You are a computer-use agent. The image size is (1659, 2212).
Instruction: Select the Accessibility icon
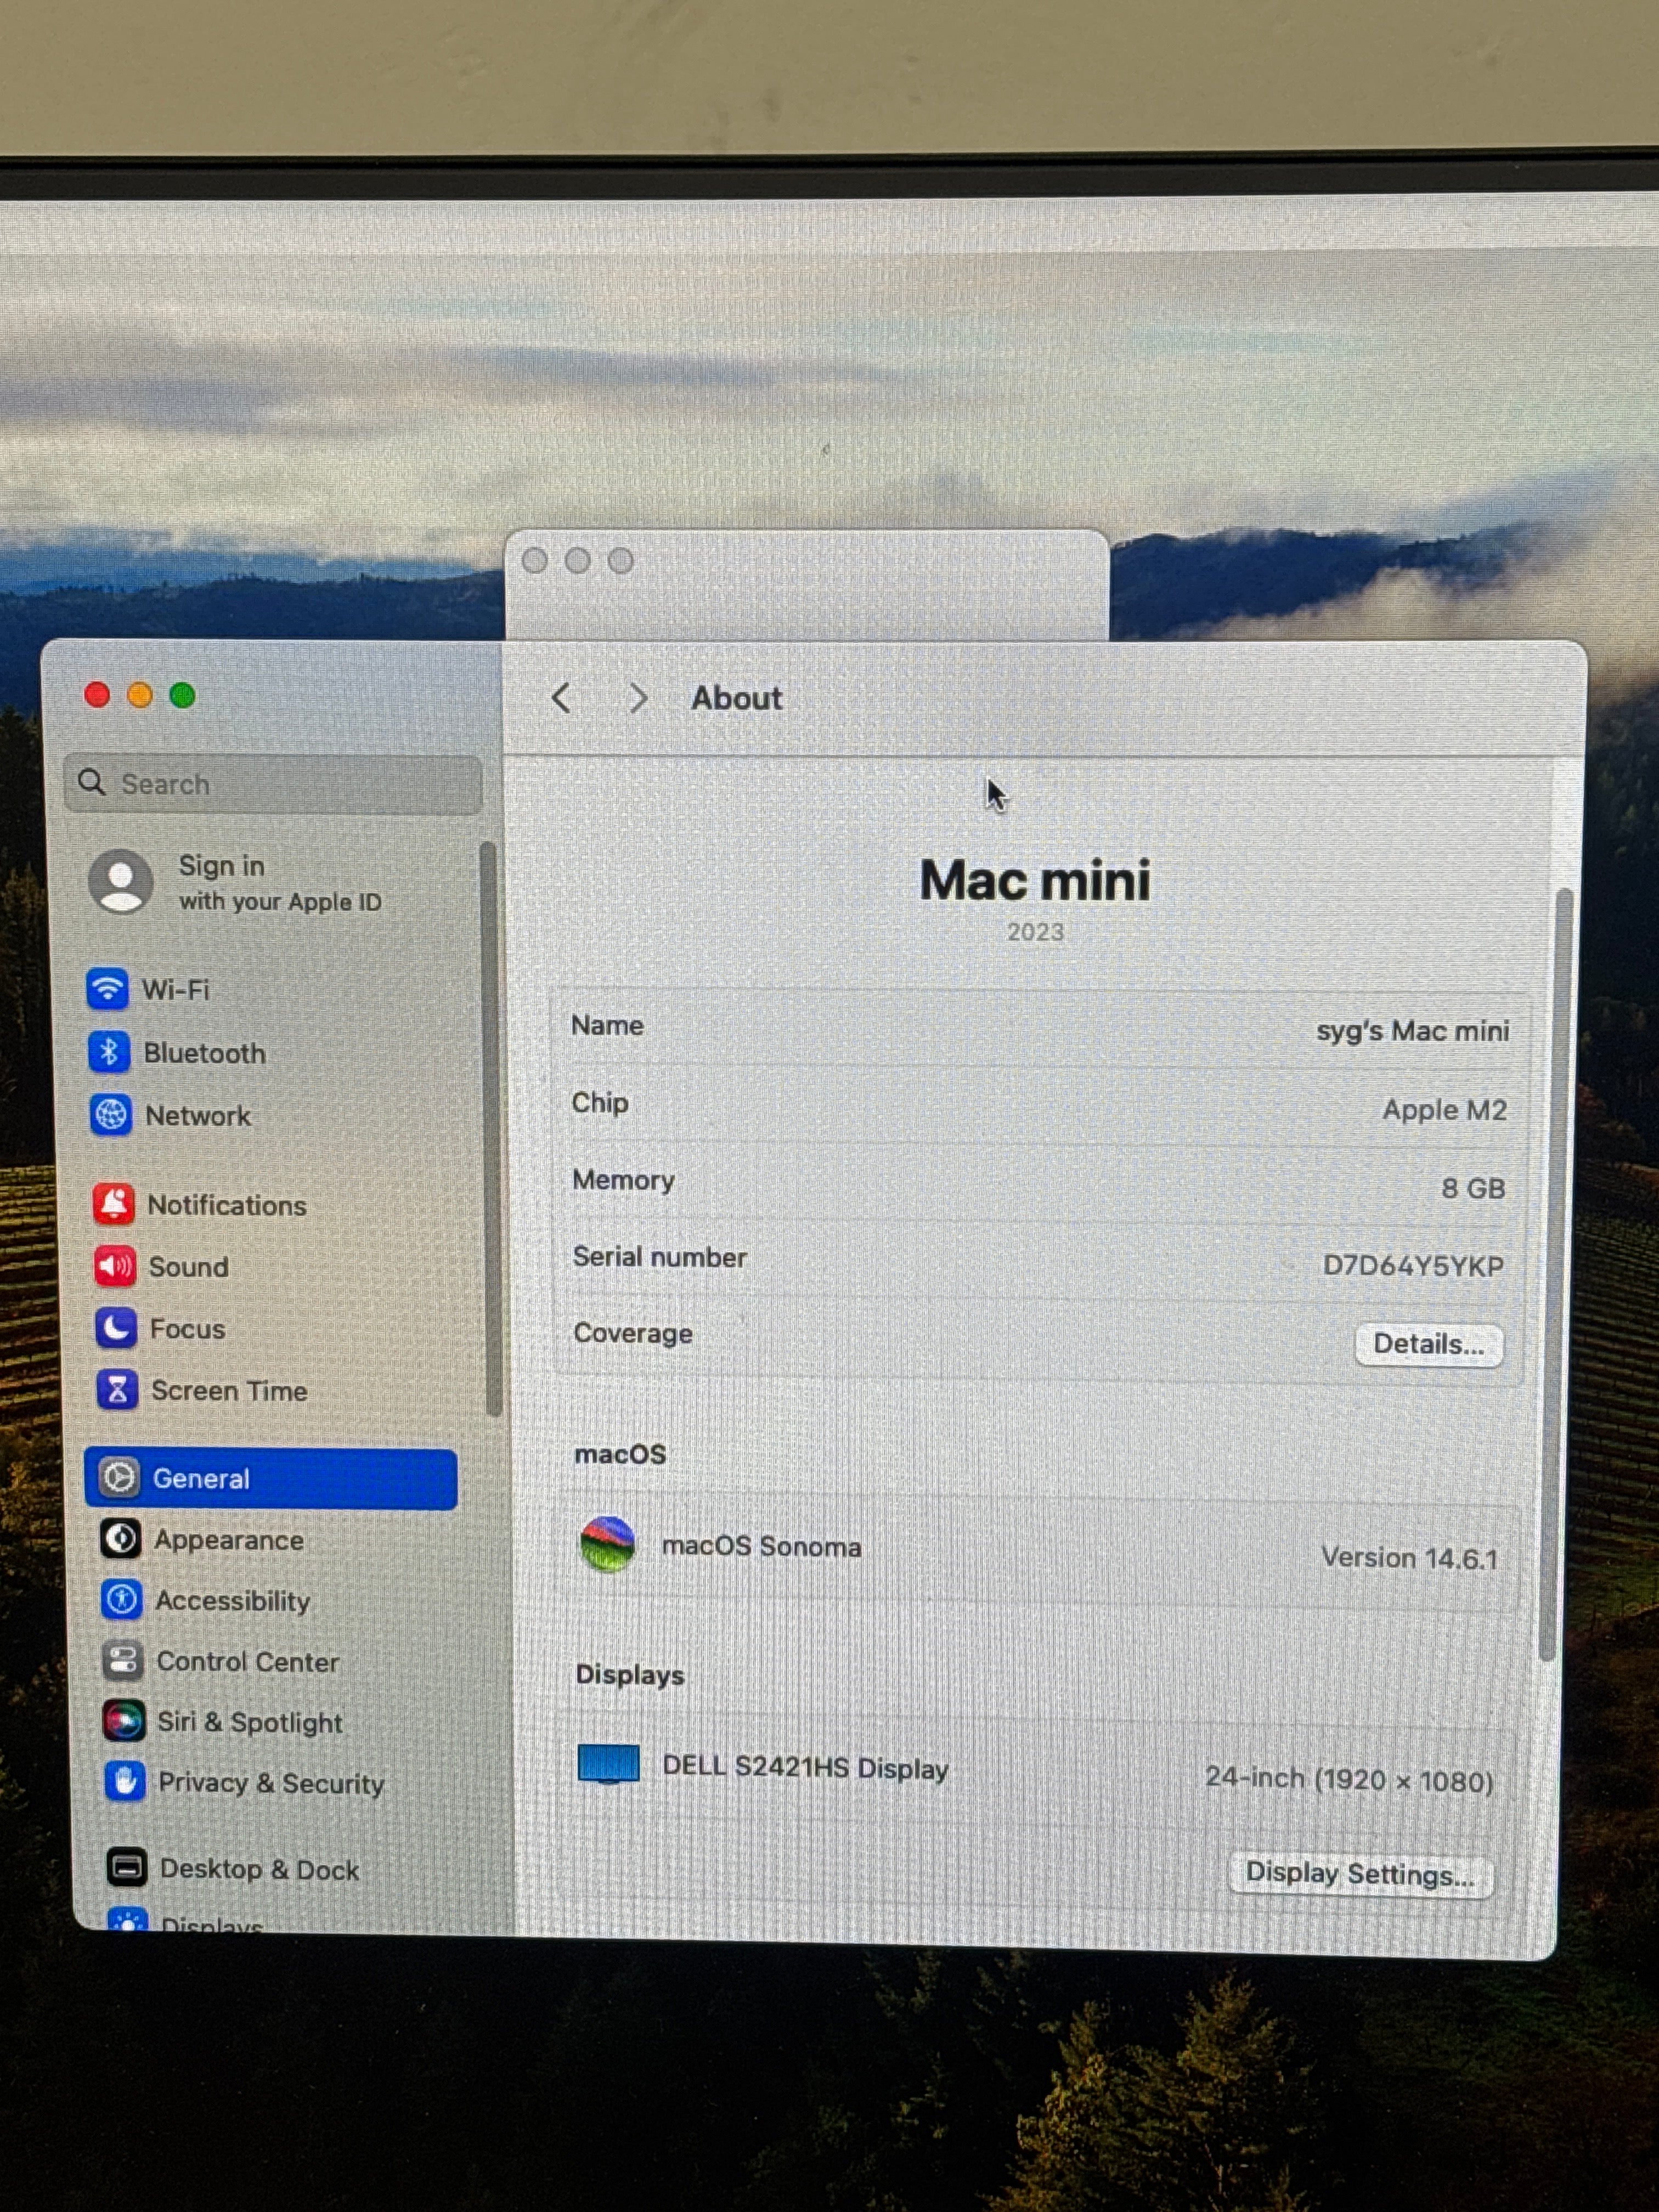point(122,1600)
